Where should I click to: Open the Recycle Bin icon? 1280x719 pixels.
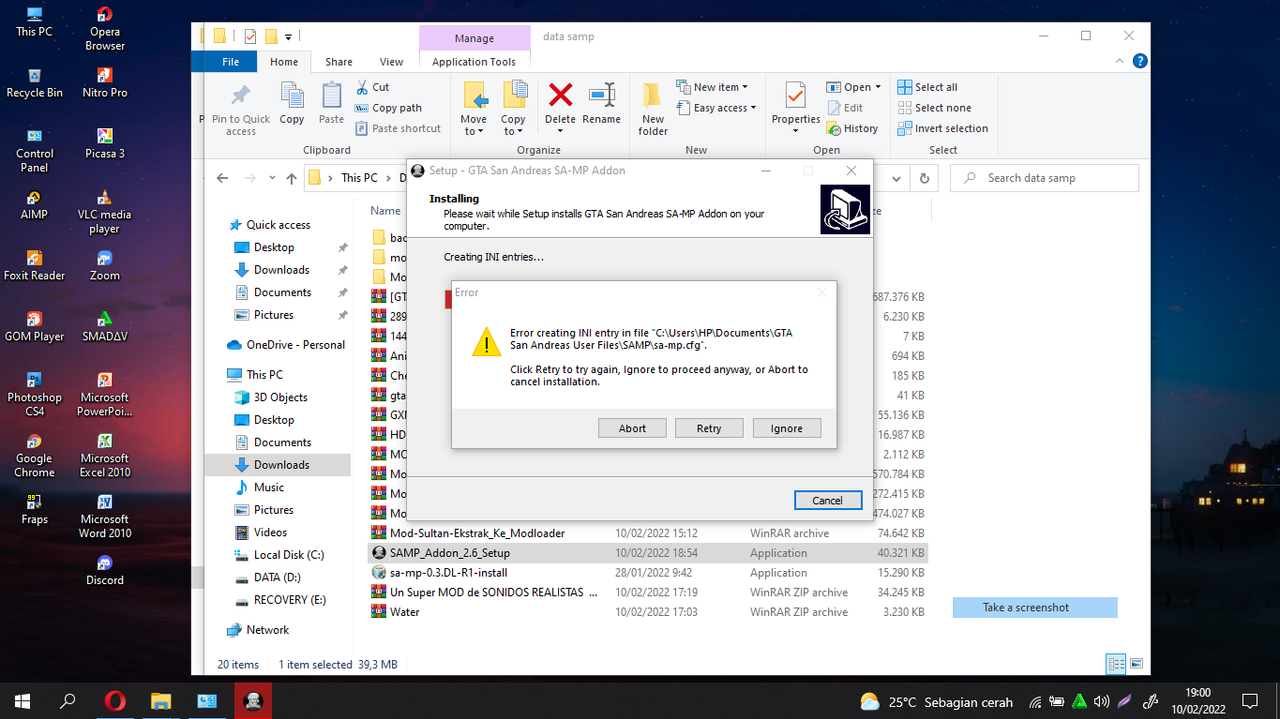coord(34,83)
